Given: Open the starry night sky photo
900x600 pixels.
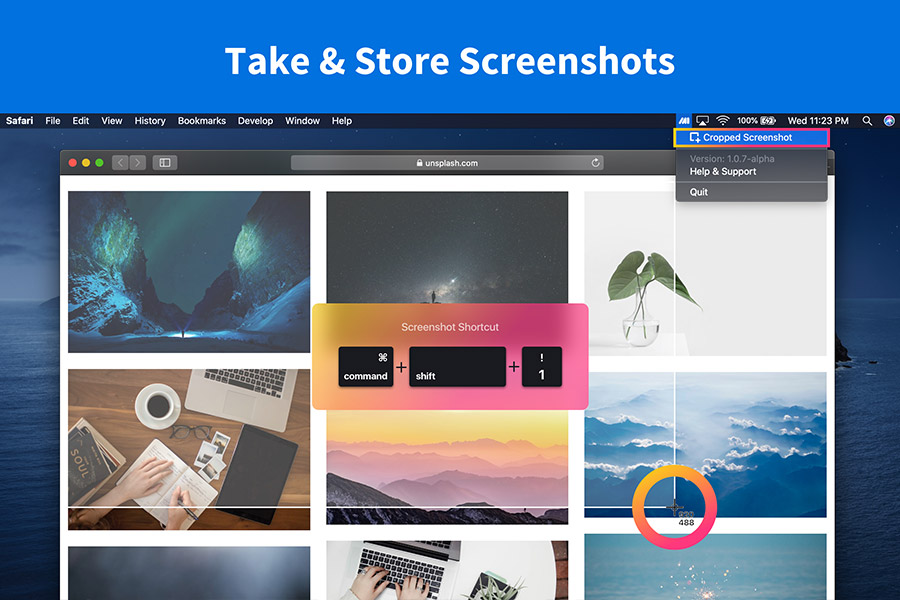Looking at the screenshot, I should point(447,247).
